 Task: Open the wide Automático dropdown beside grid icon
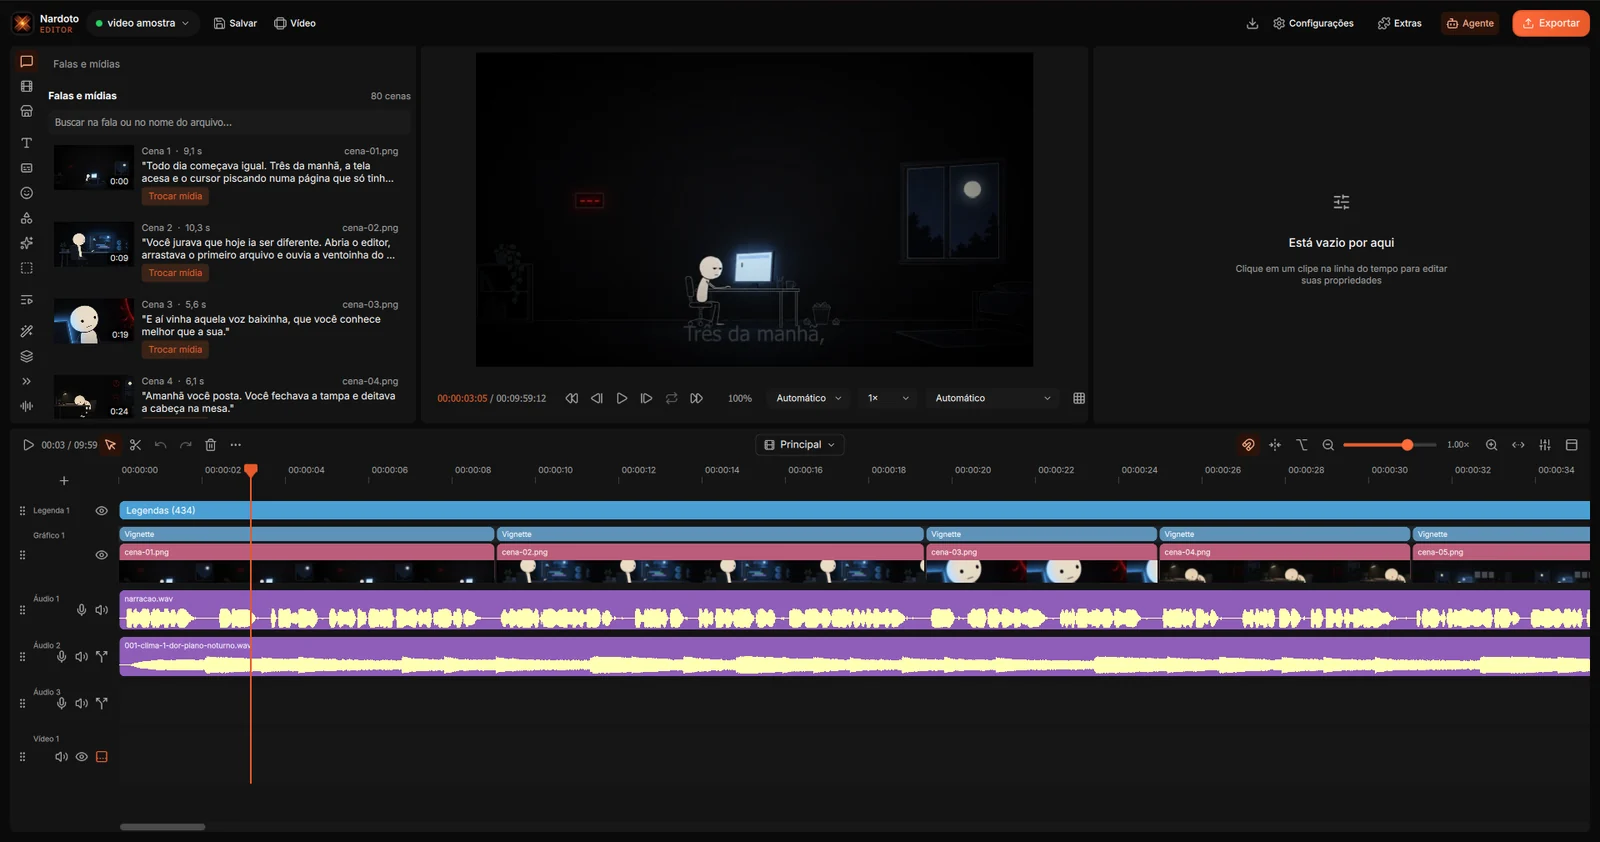click(993, 398)
